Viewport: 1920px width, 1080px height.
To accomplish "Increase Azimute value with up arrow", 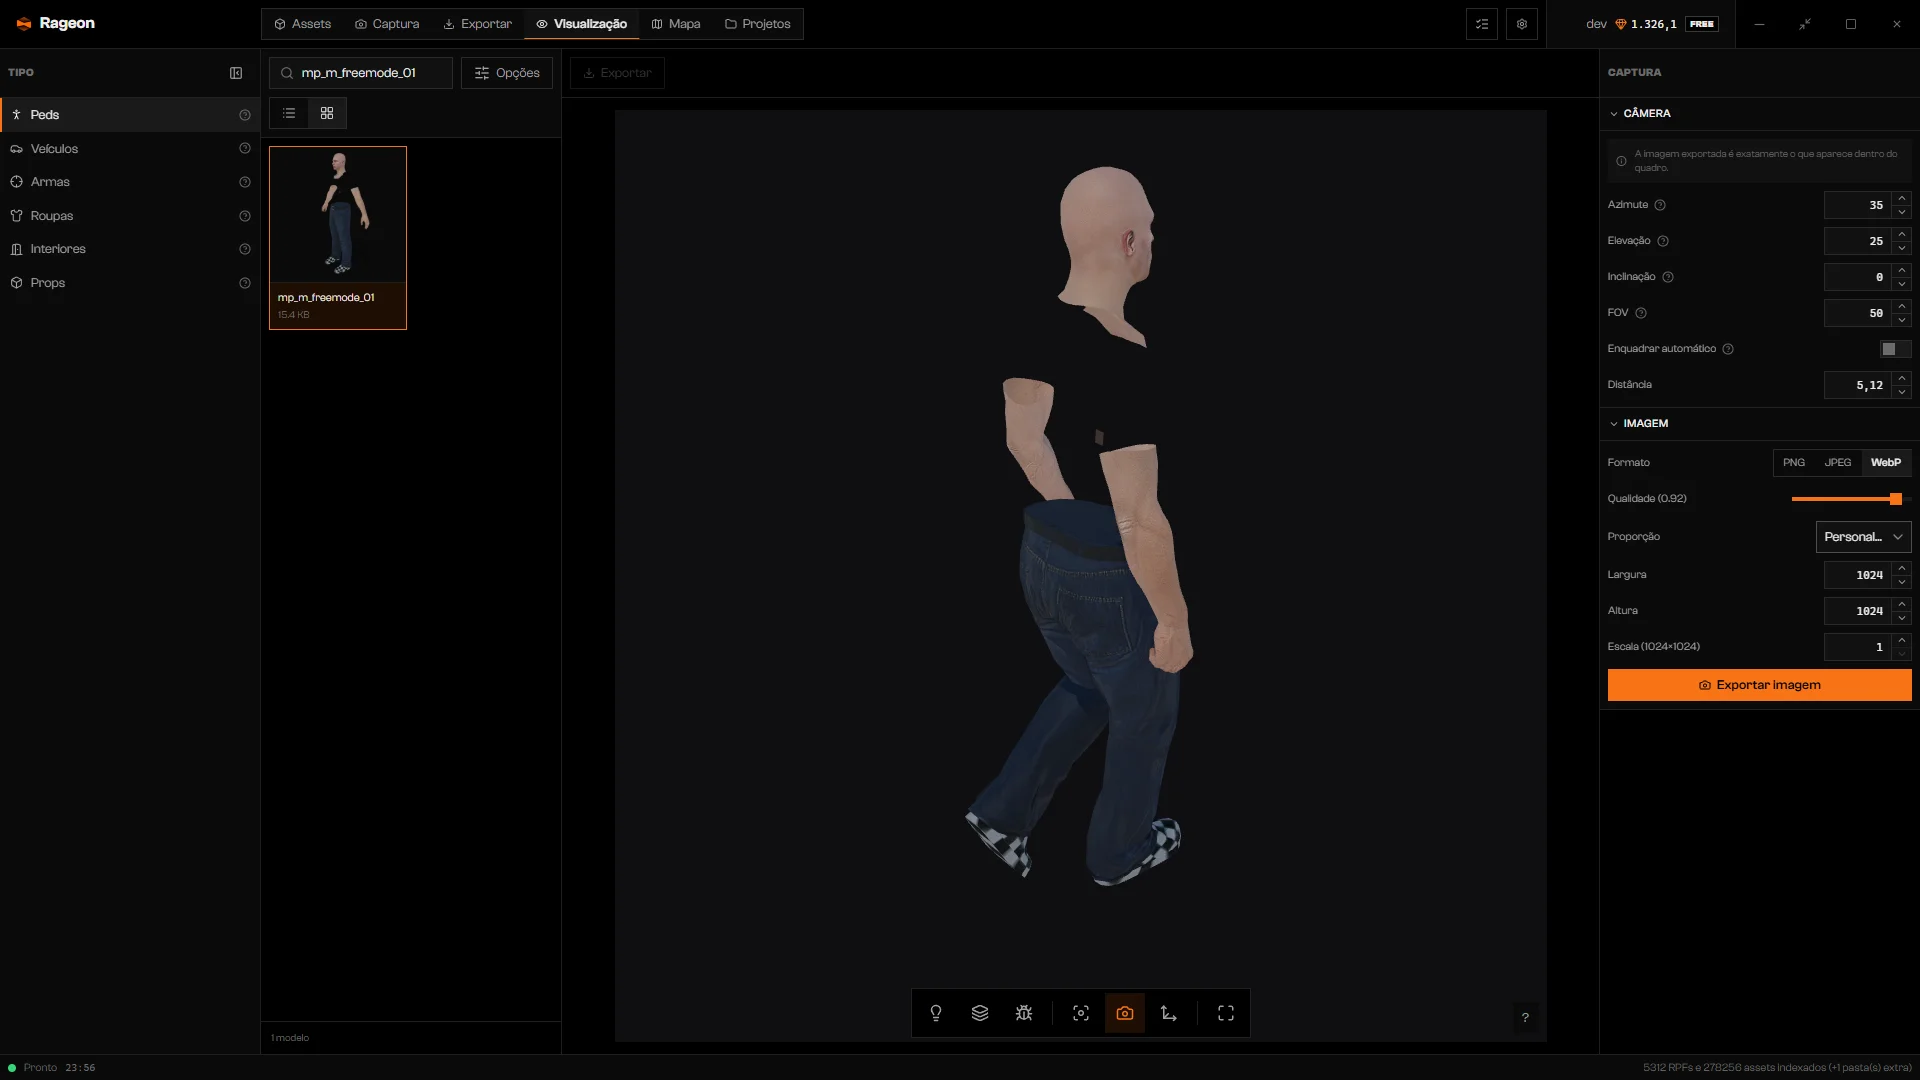I will [1902, 199].
